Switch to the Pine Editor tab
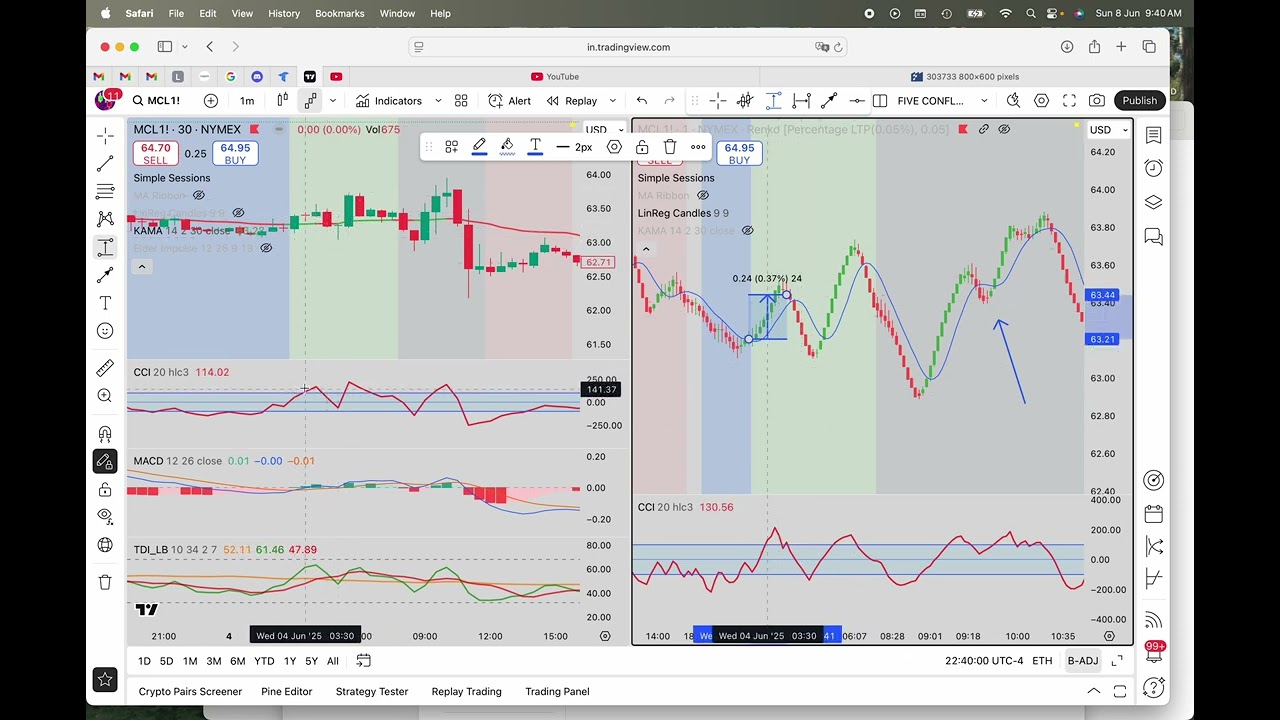Screen dimensions: 1280x720 coord(287,691)
